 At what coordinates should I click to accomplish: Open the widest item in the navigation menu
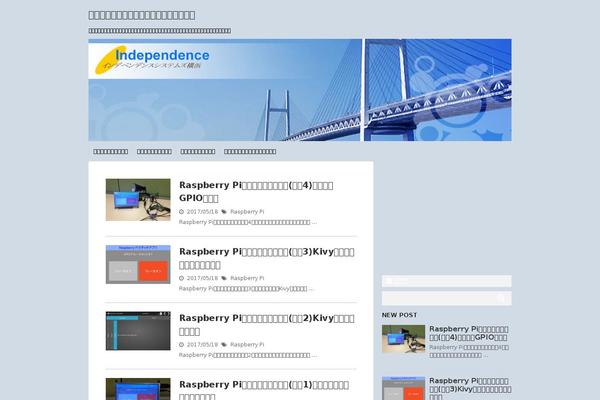coord(250,152)
